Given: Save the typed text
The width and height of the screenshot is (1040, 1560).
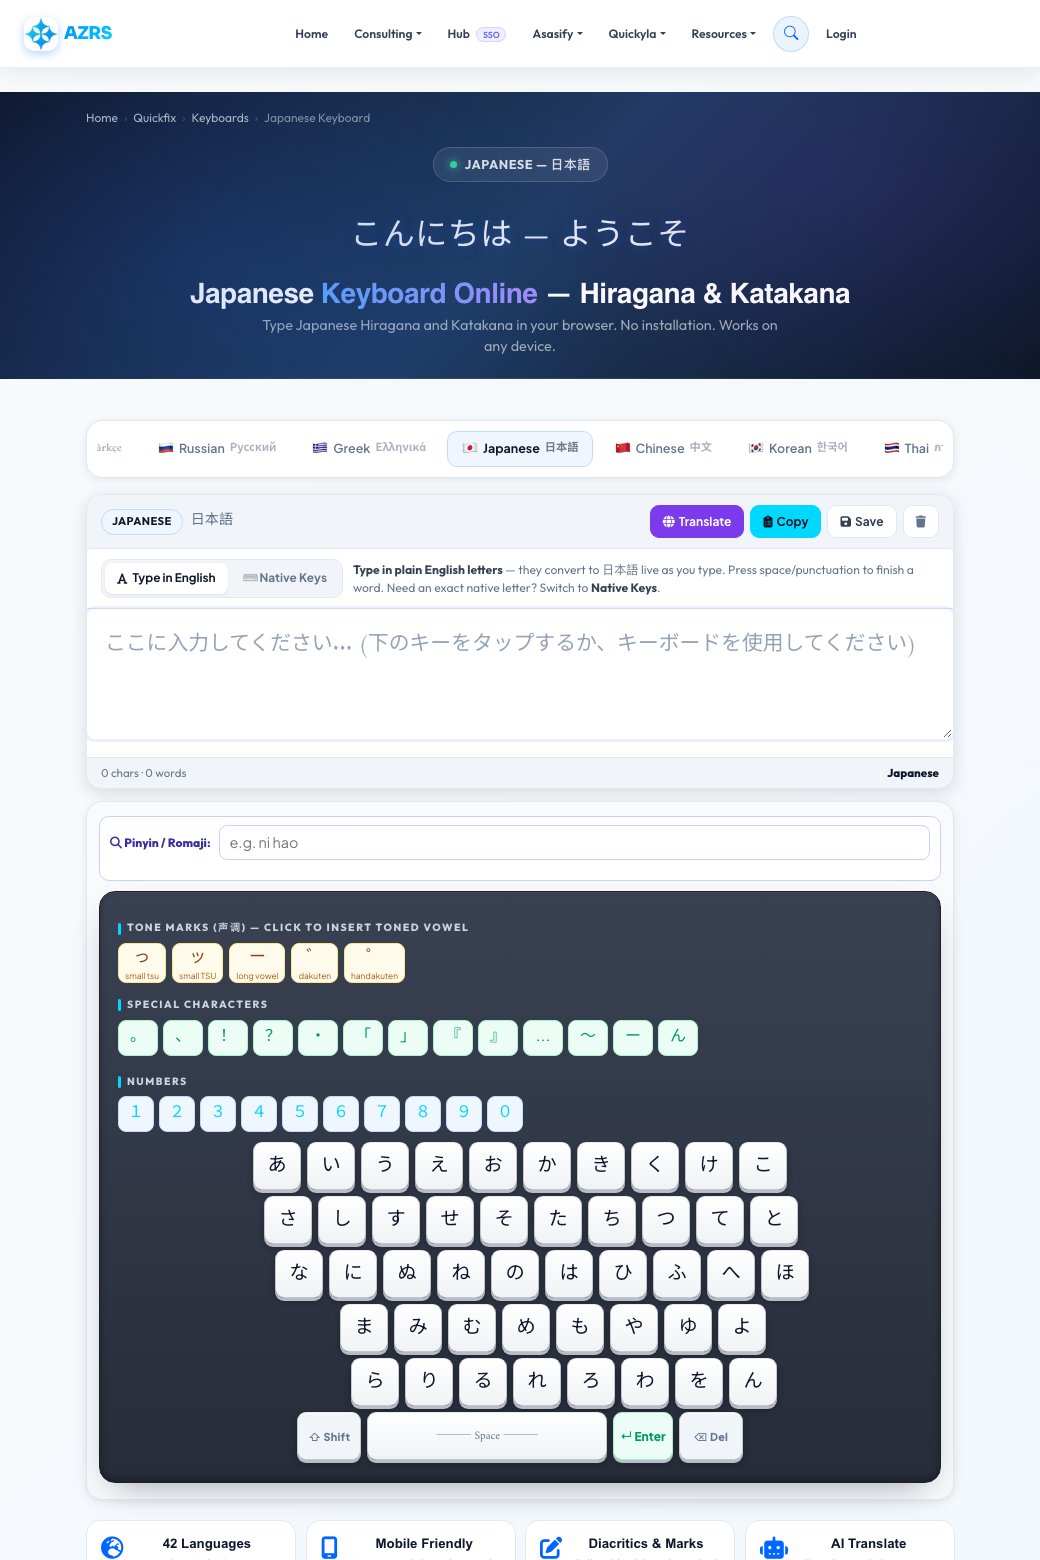Looking at the screenshot, I should (x=861, y=521).
